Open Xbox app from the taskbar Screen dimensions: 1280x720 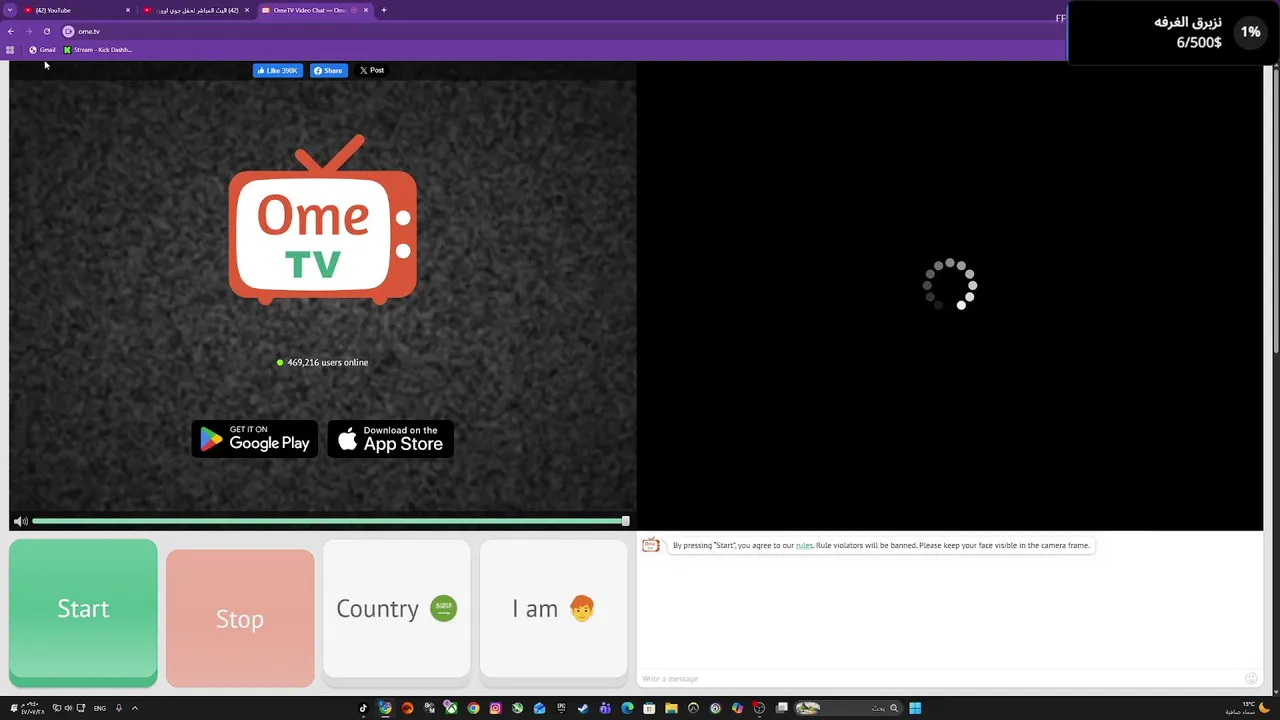[451, 708]
